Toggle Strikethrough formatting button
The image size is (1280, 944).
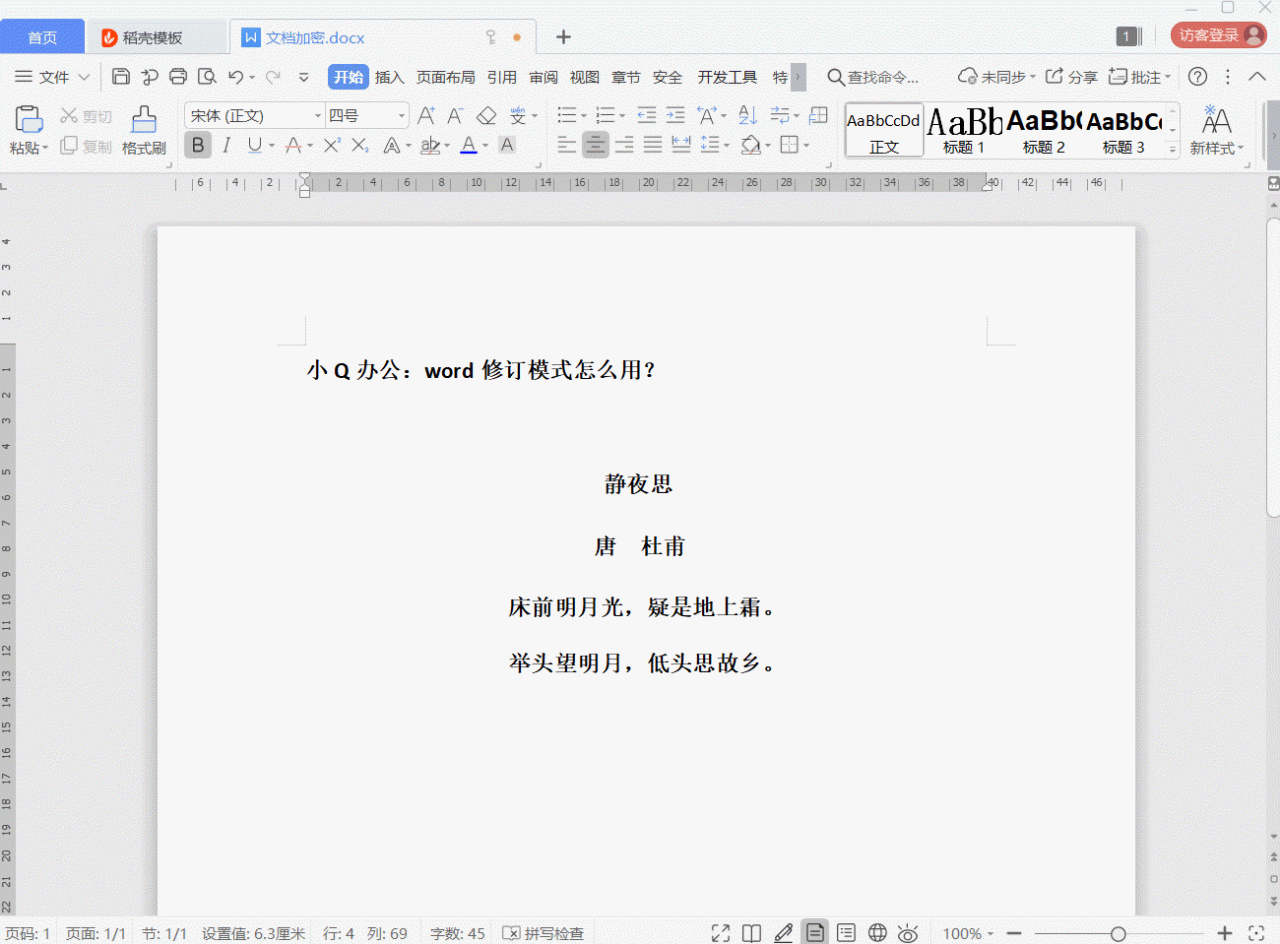[x=293, y=146]
